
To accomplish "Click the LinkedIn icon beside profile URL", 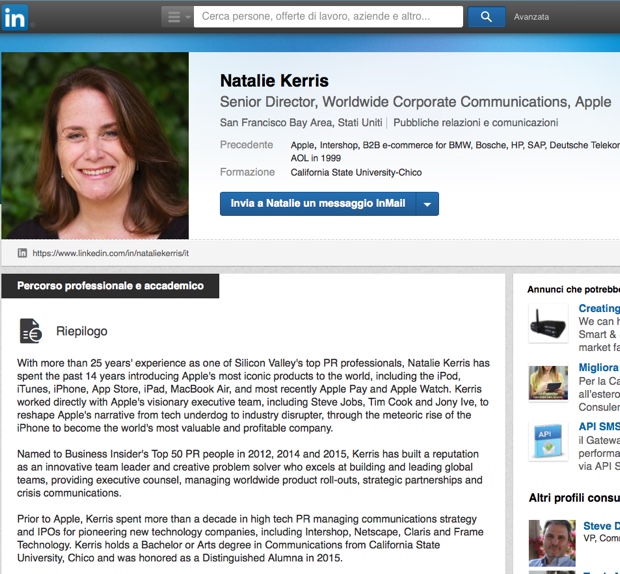I will pos(22,253).
